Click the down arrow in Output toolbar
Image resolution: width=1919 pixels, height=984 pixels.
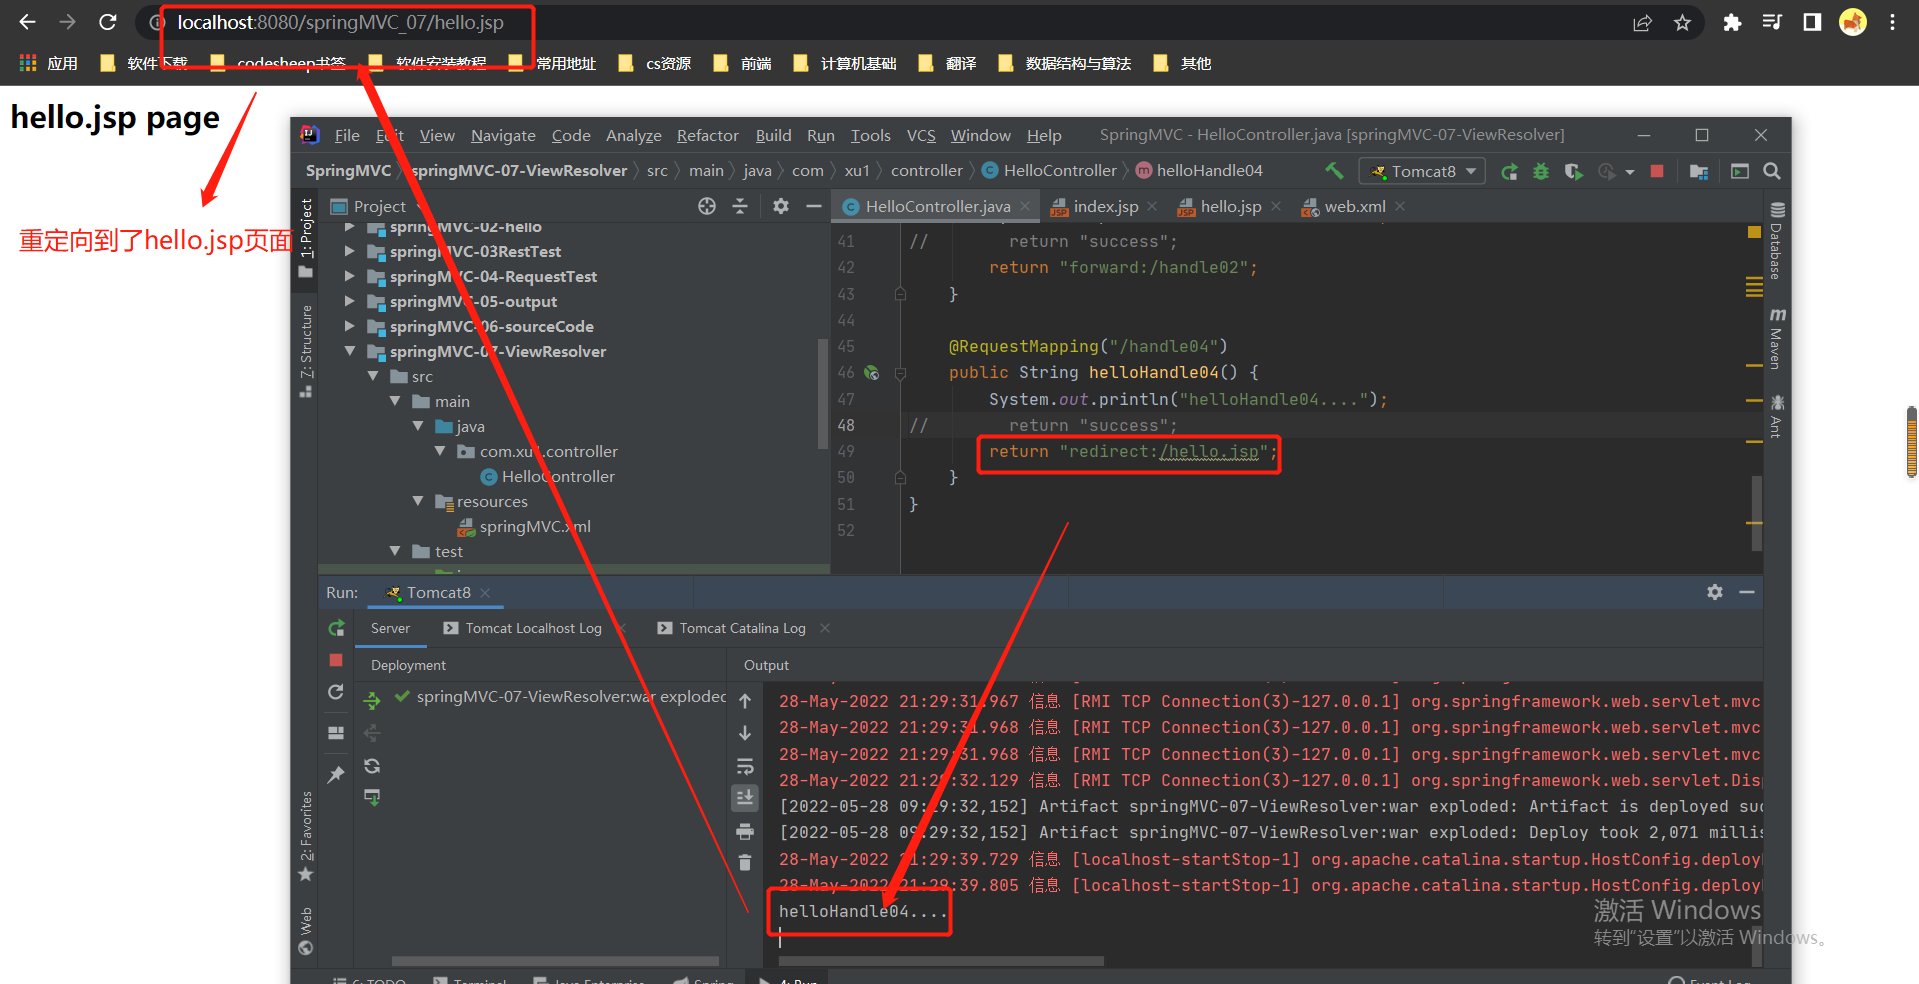(x=745, y=733)
